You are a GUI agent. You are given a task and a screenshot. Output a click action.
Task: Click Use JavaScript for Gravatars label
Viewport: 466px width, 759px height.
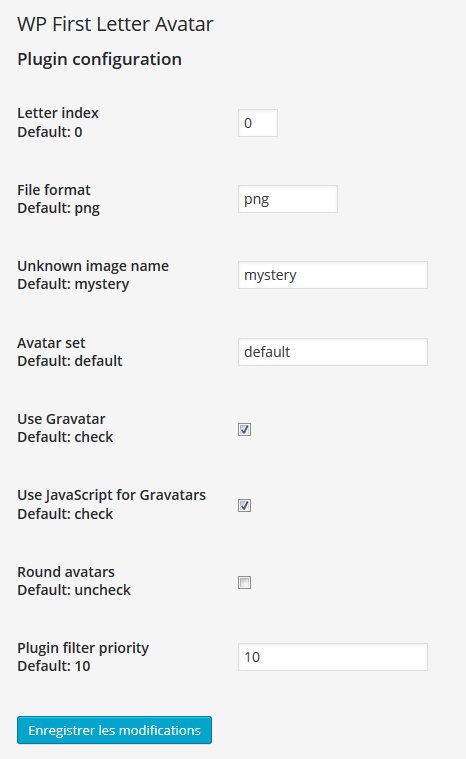111,495
